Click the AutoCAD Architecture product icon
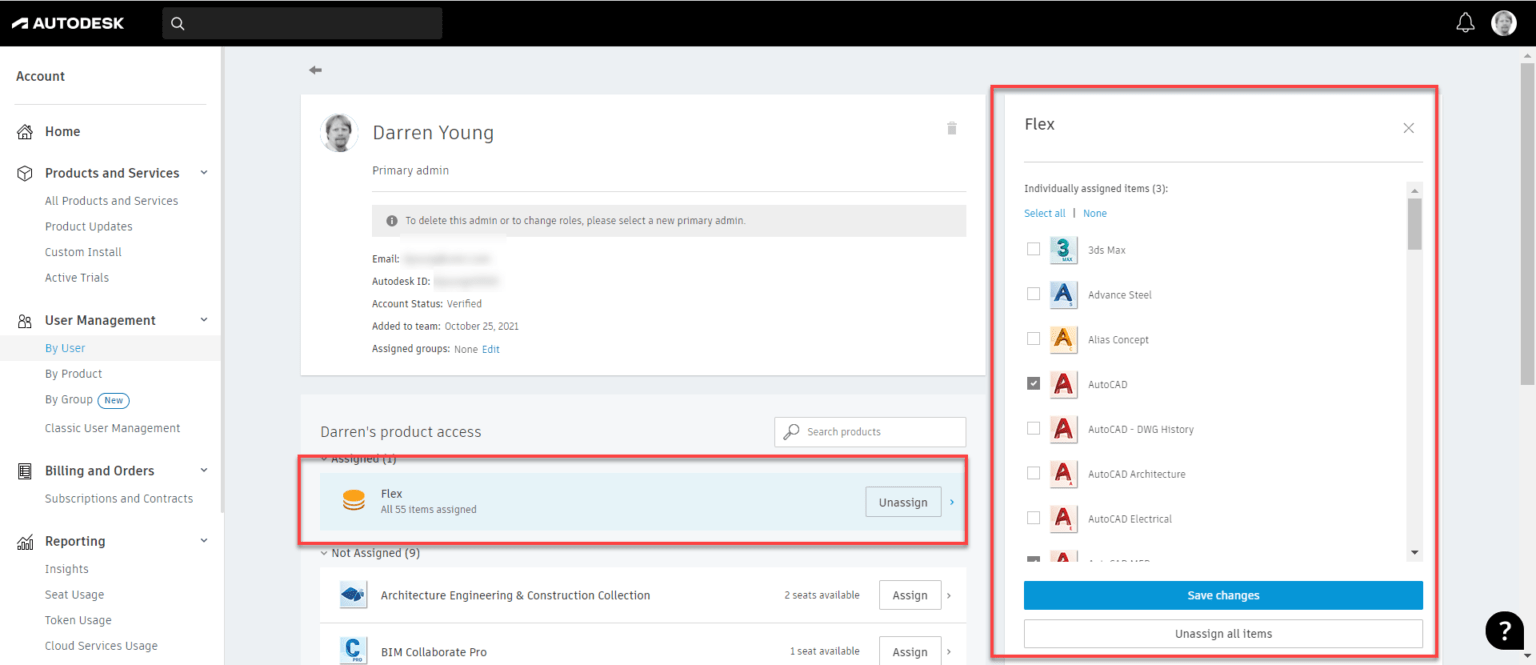Image resolution: width=1536 pixels, height=665 pixels. pyautogui.click(x=1064, y=474)
